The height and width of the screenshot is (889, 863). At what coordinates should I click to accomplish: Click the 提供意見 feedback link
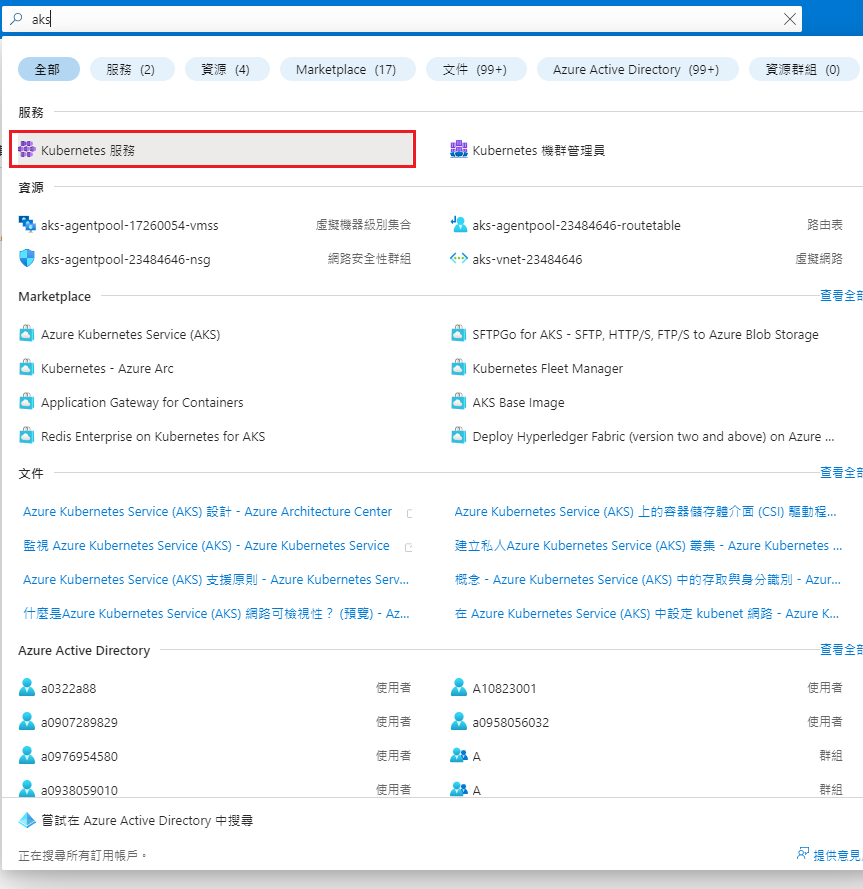tap(838, 855)
